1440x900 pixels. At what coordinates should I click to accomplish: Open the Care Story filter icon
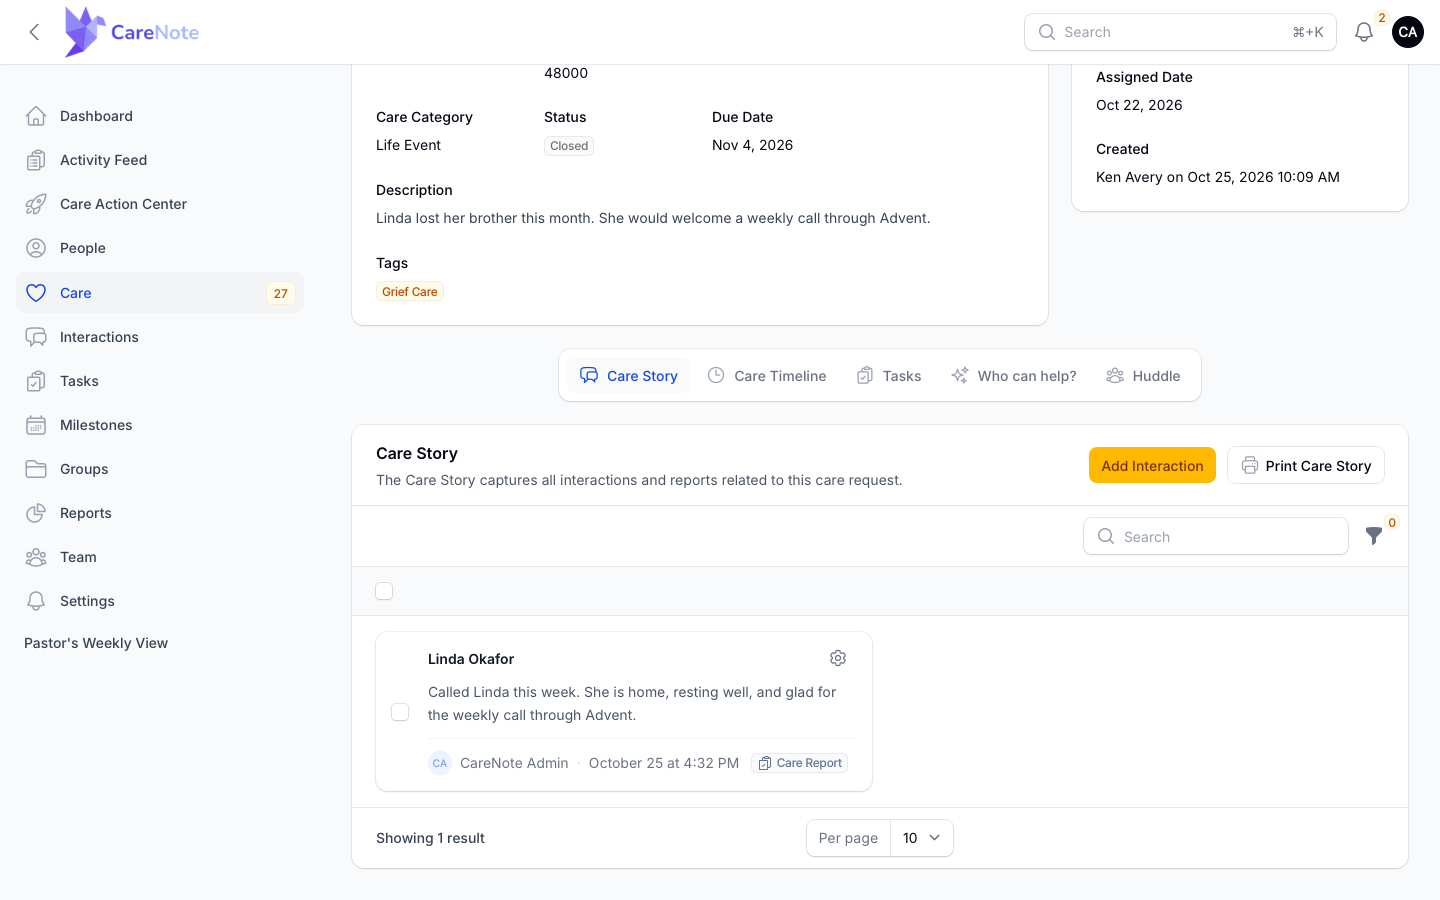[1374, 536]
